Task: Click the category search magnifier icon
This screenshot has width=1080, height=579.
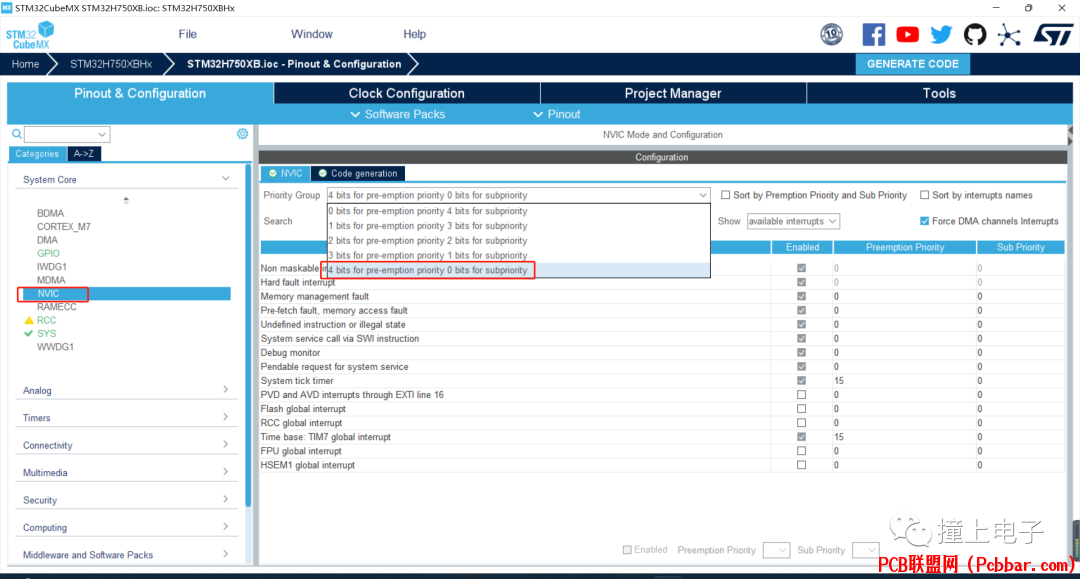Action: pos(17,134)
